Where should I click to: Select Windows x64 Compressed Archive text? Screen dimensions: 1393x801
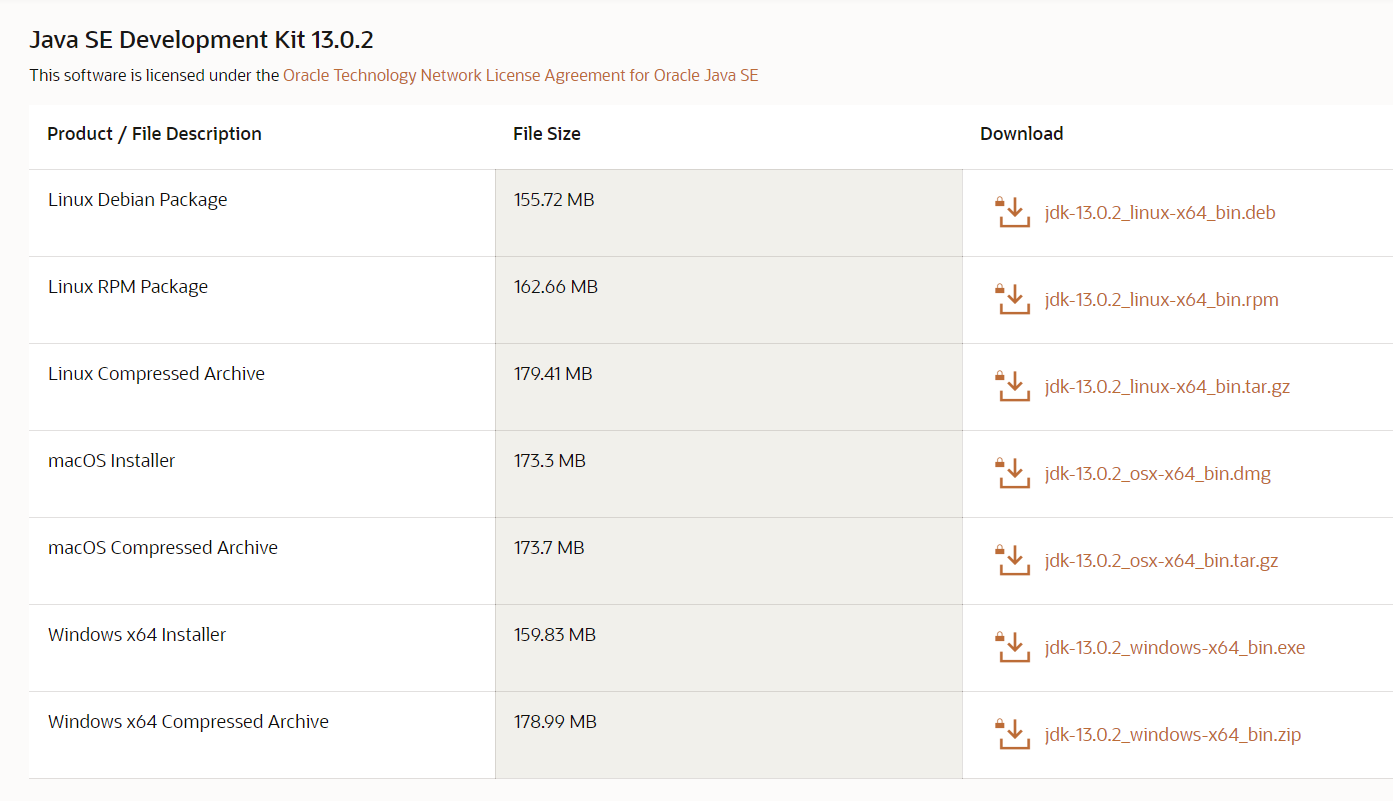(188, 722)
